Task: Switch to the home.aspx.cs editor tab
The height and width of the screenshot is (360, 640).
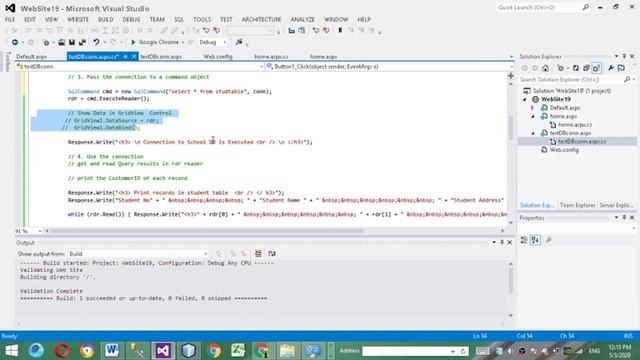Action: (x=271, y=57)
